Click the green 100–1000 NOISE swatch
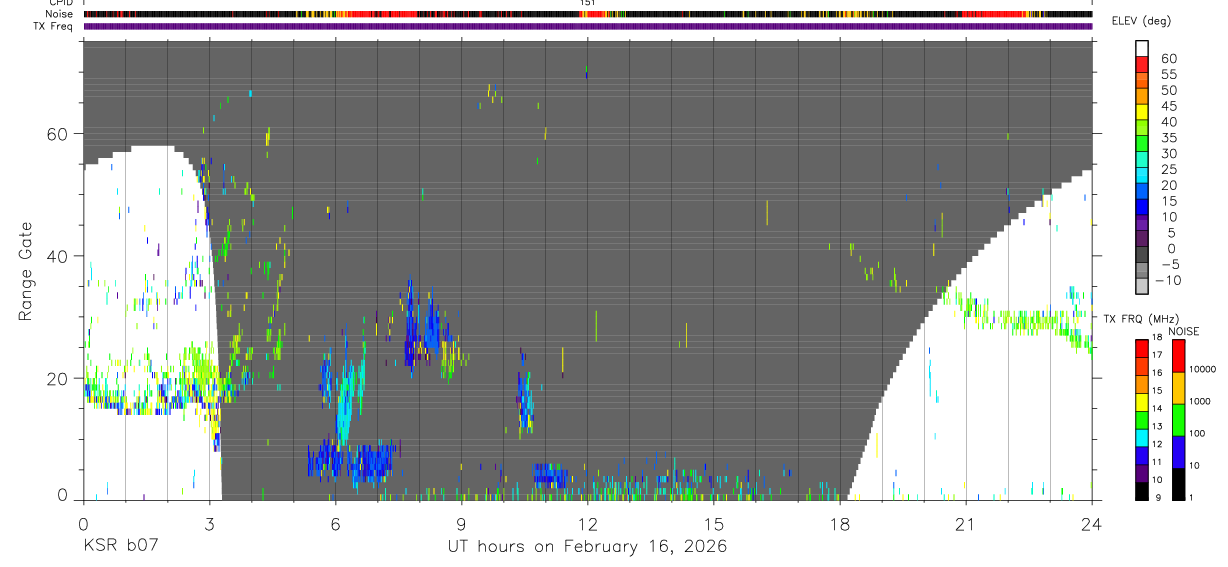This screenshot has height=567, width=1228. pyautogui.click(x=1178, y=420)
